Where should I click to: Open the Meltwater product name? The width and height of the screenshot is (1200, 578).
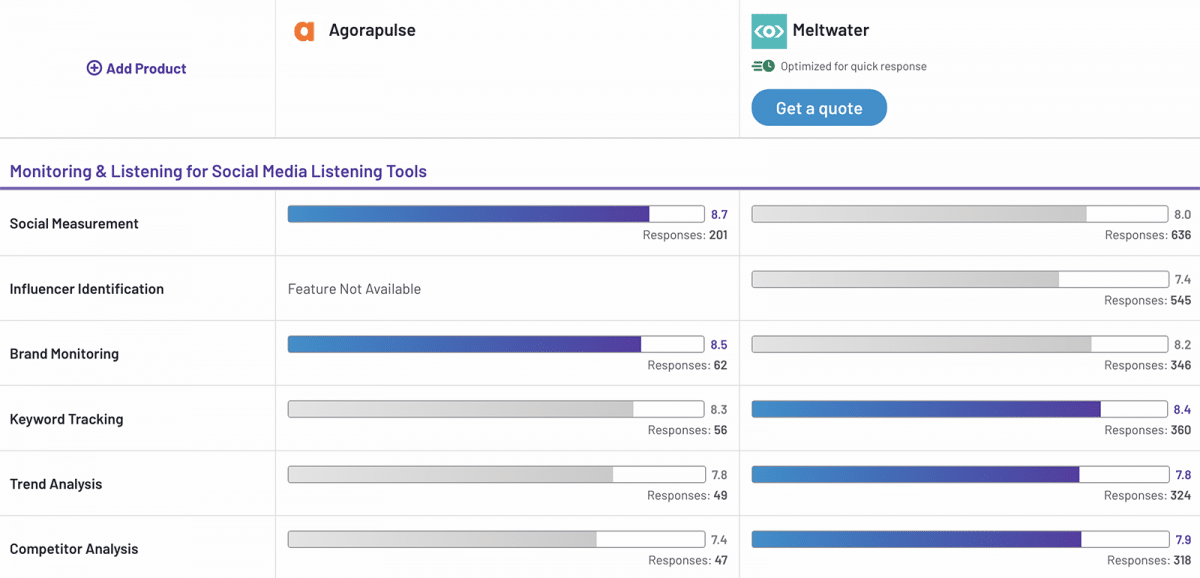coord(831,30)
